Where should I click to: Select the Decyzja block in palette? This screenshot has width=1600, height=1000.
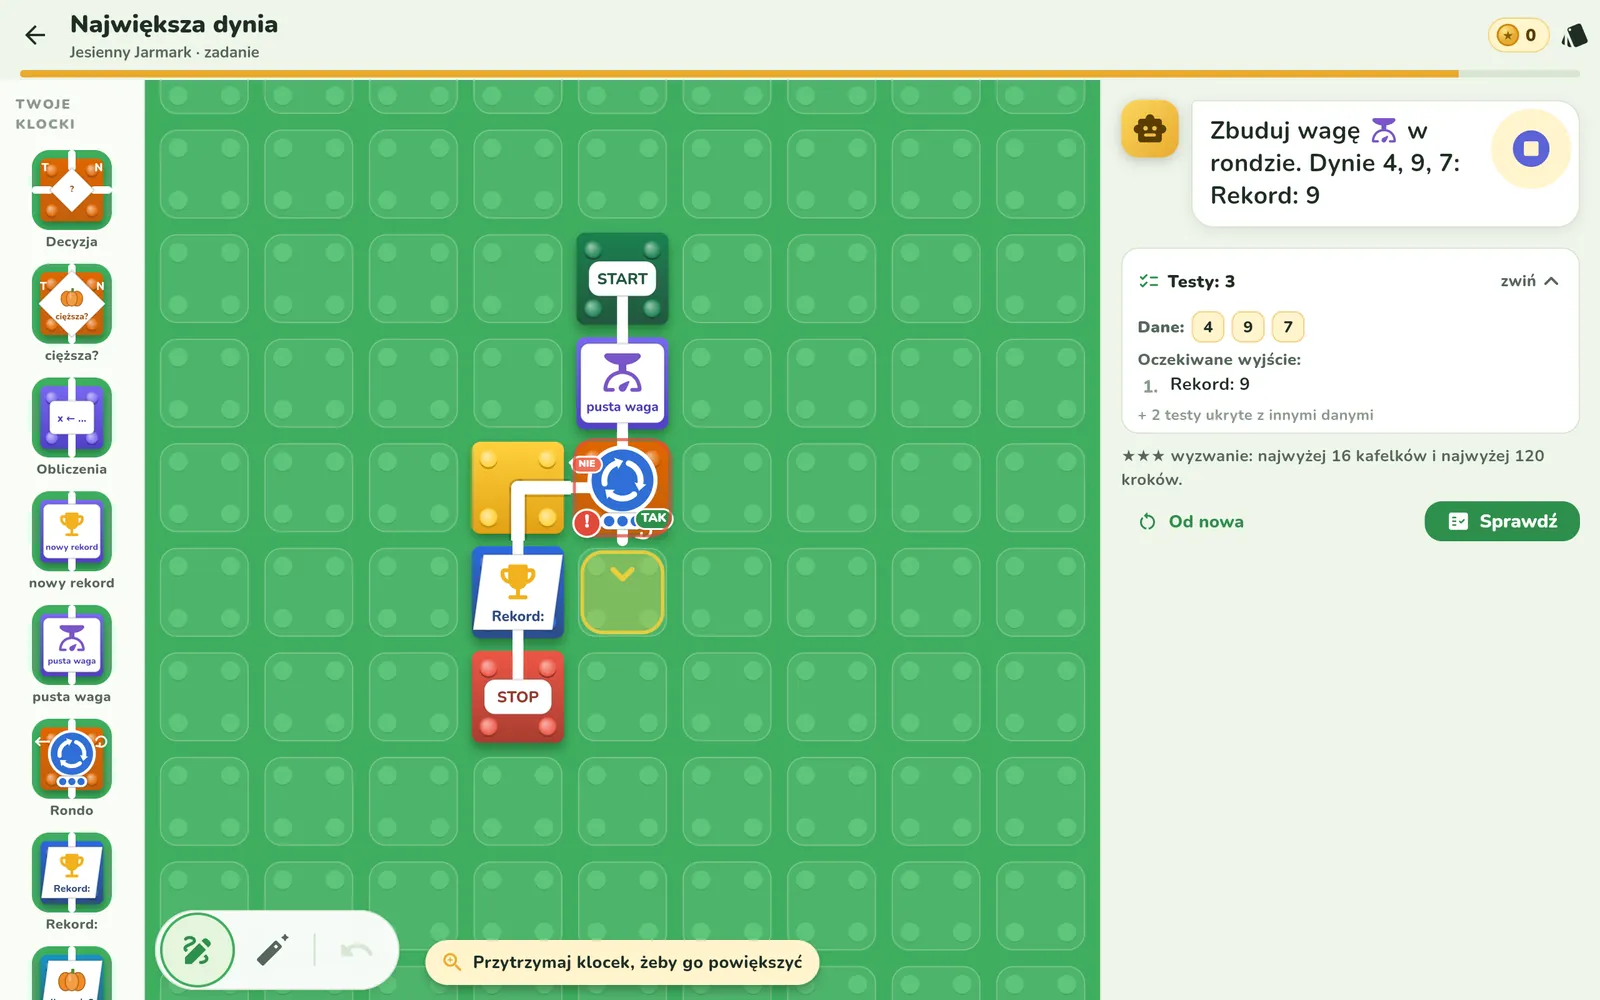[71, 190]
